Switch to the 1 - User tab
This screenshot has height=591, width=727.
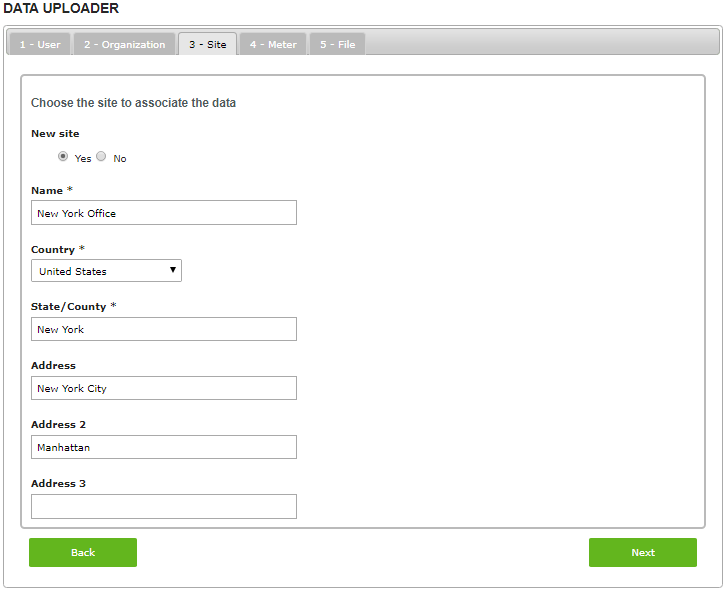(x=40, y=44)
